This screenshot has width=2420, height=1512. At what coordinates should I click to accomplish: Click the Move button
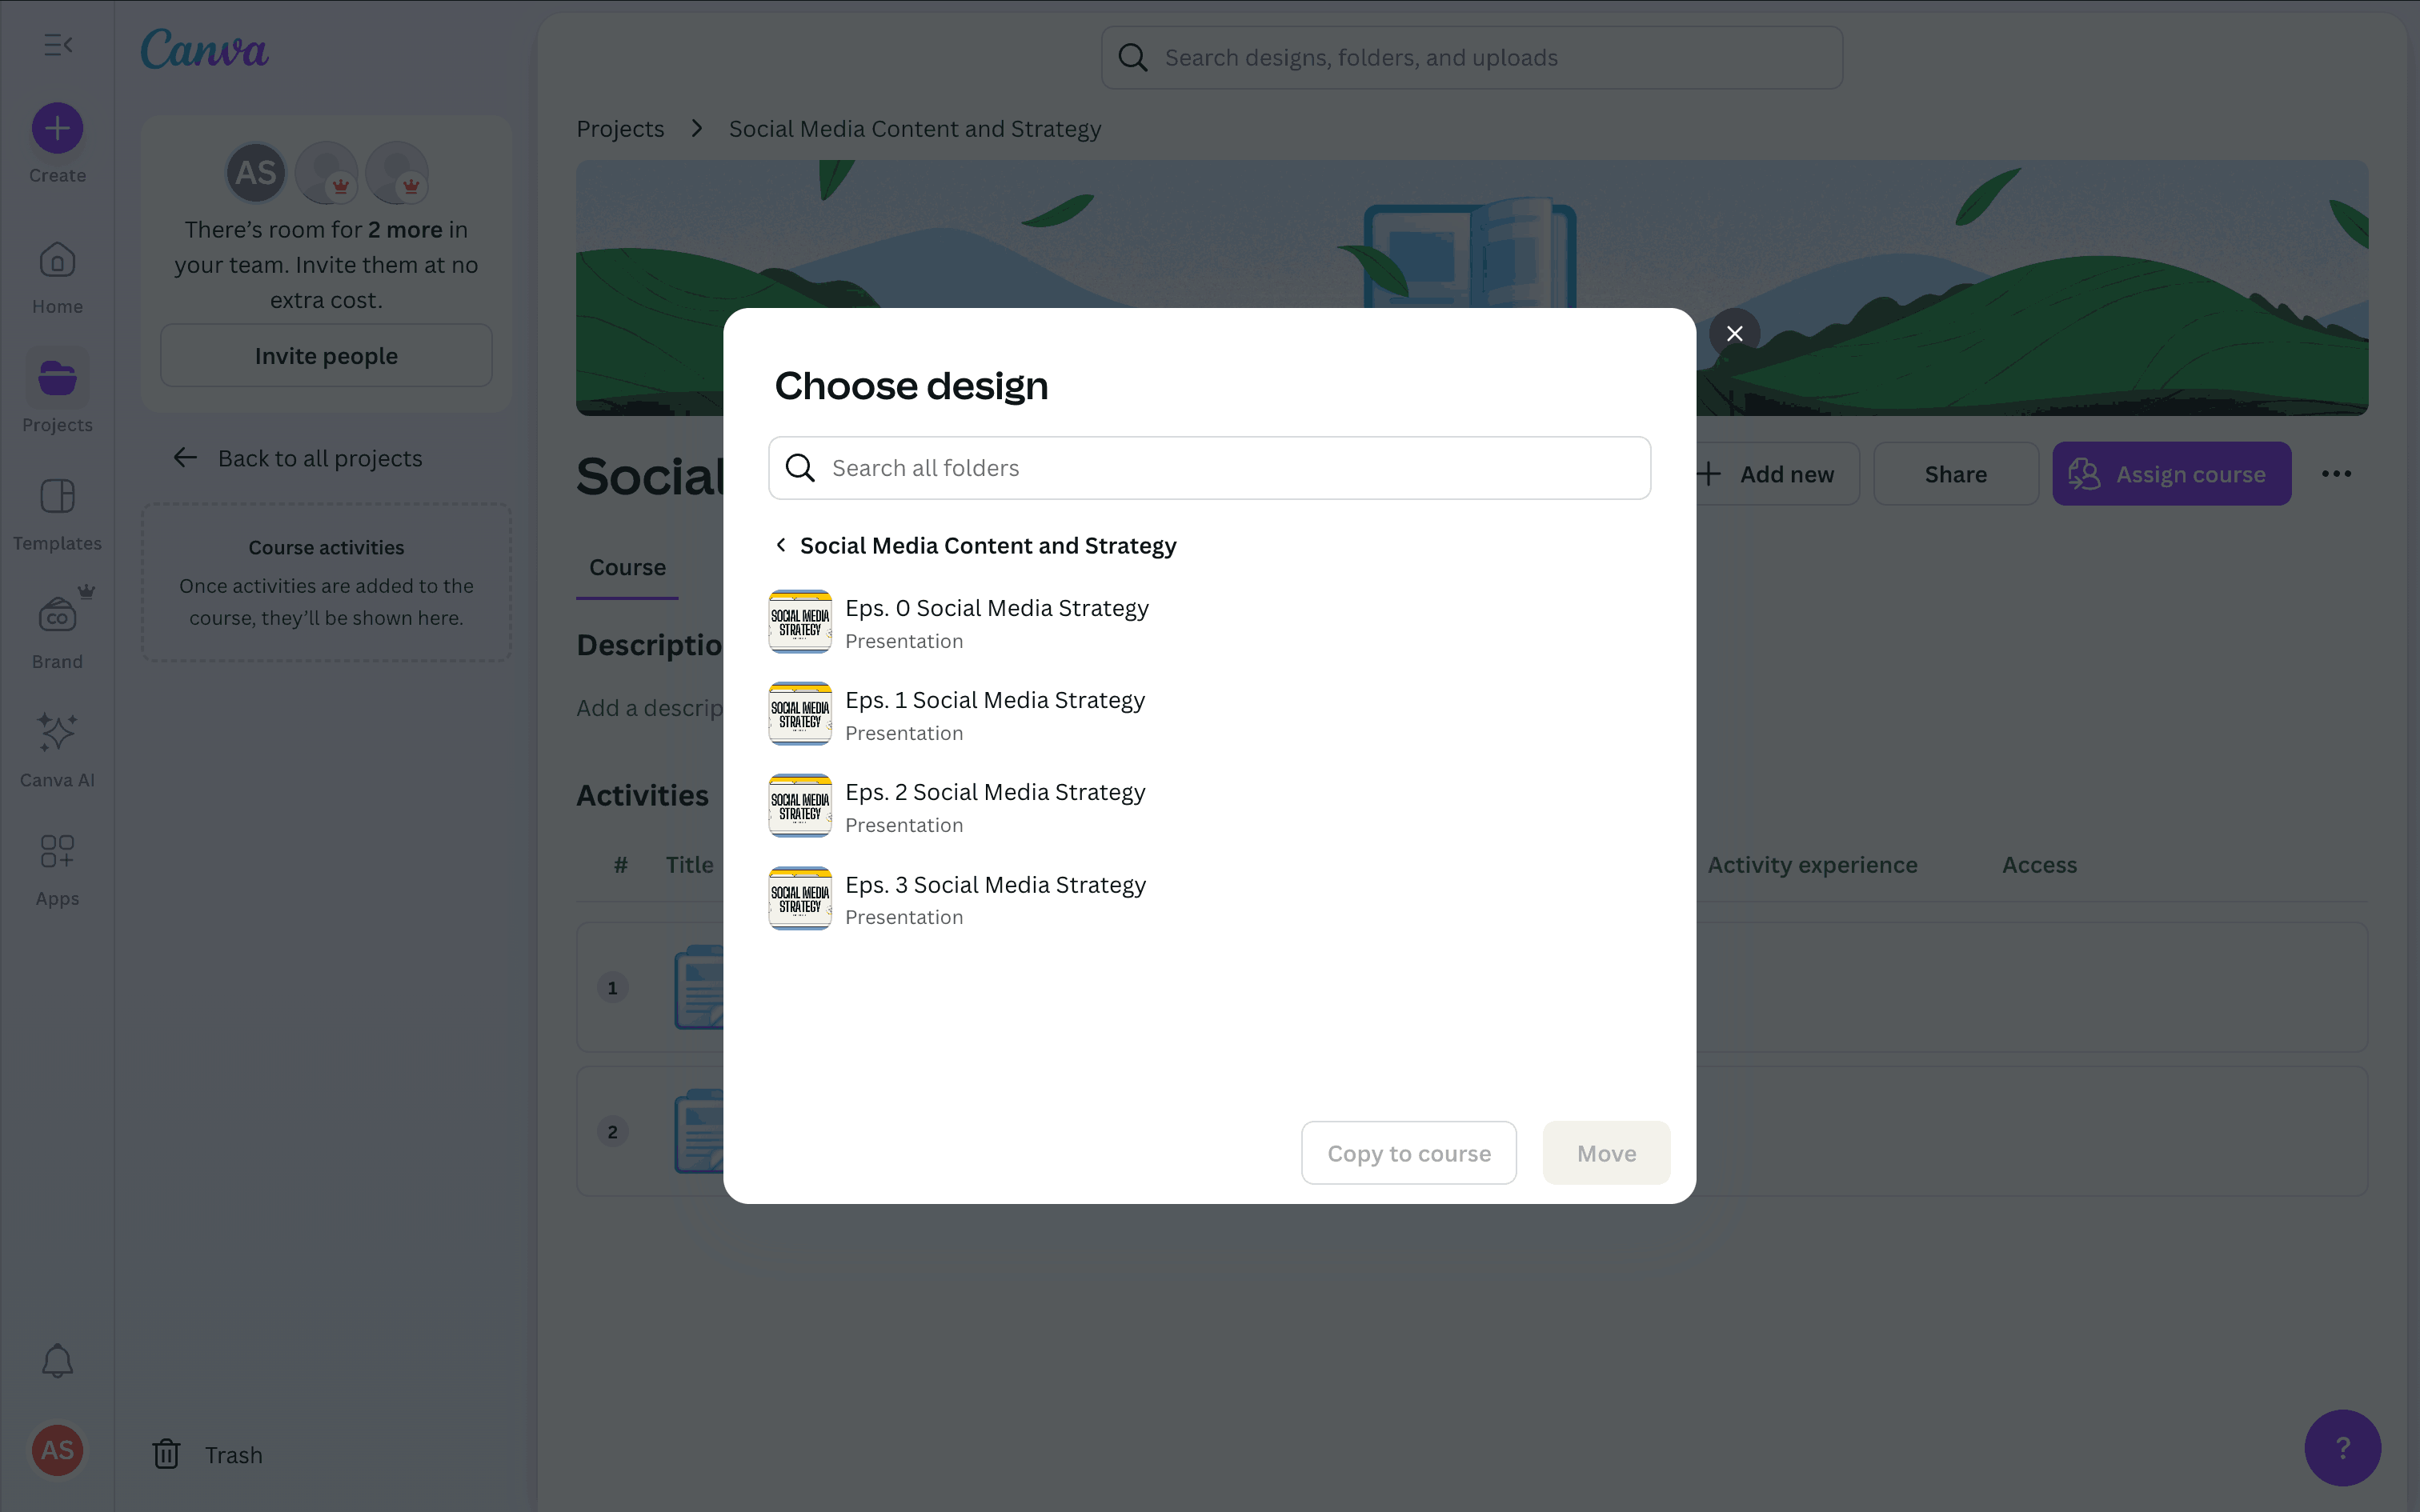[1605, 1153]
